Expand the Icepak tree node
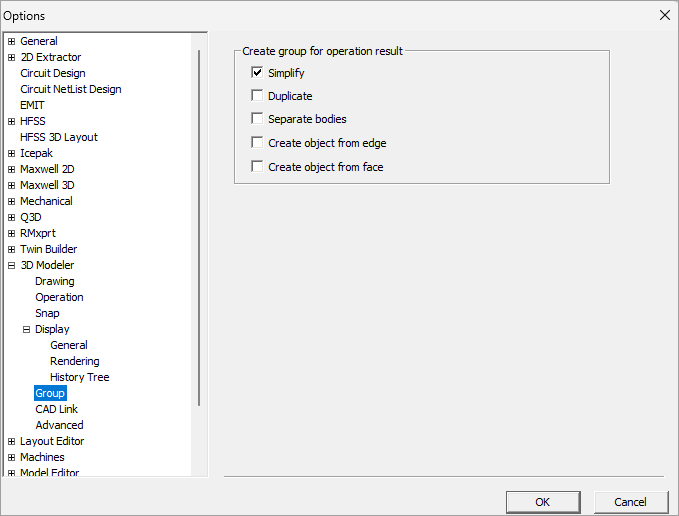 [11, 153]
